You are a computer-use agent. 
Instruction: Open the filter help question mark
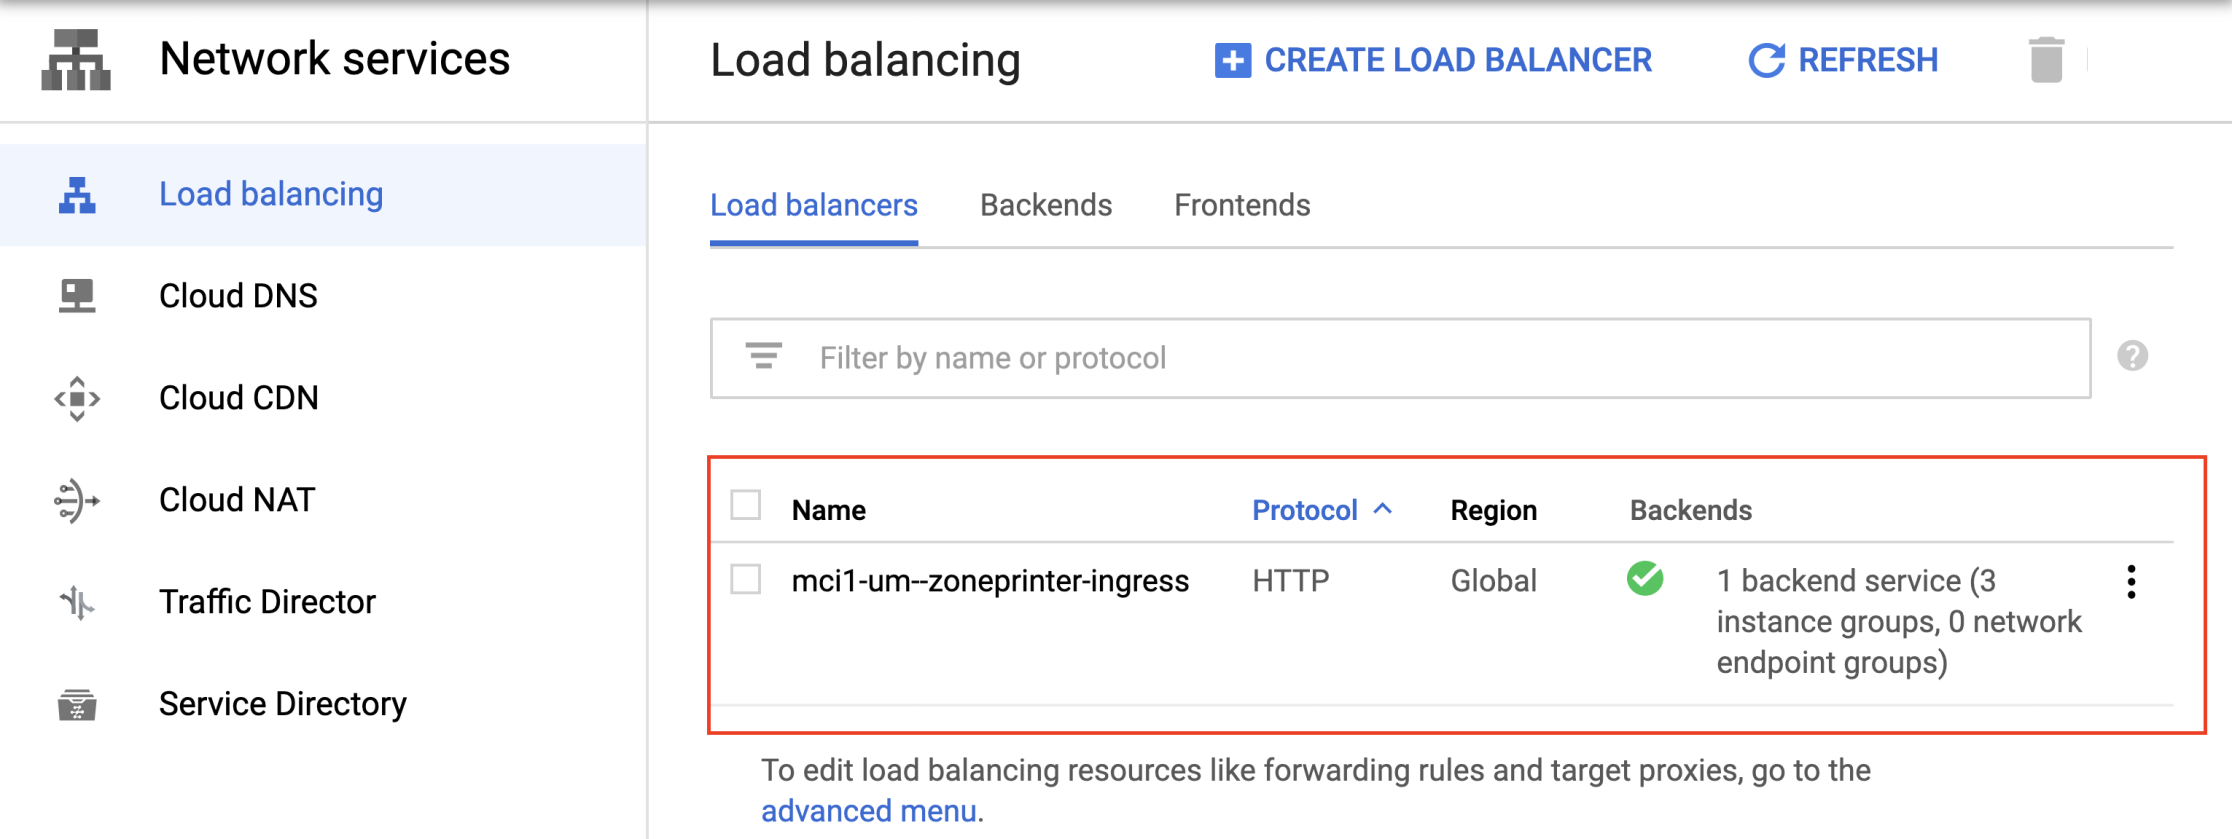tap(2132, 356)
